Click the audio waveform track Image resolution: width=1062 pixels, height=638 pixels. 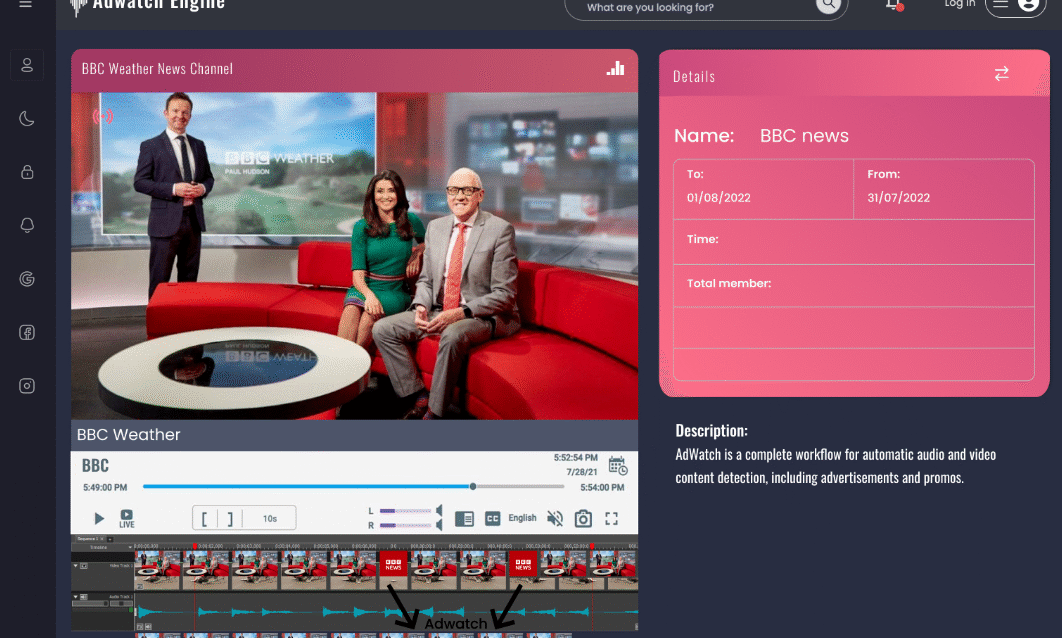pyautogui.click(x=386, y=612)
